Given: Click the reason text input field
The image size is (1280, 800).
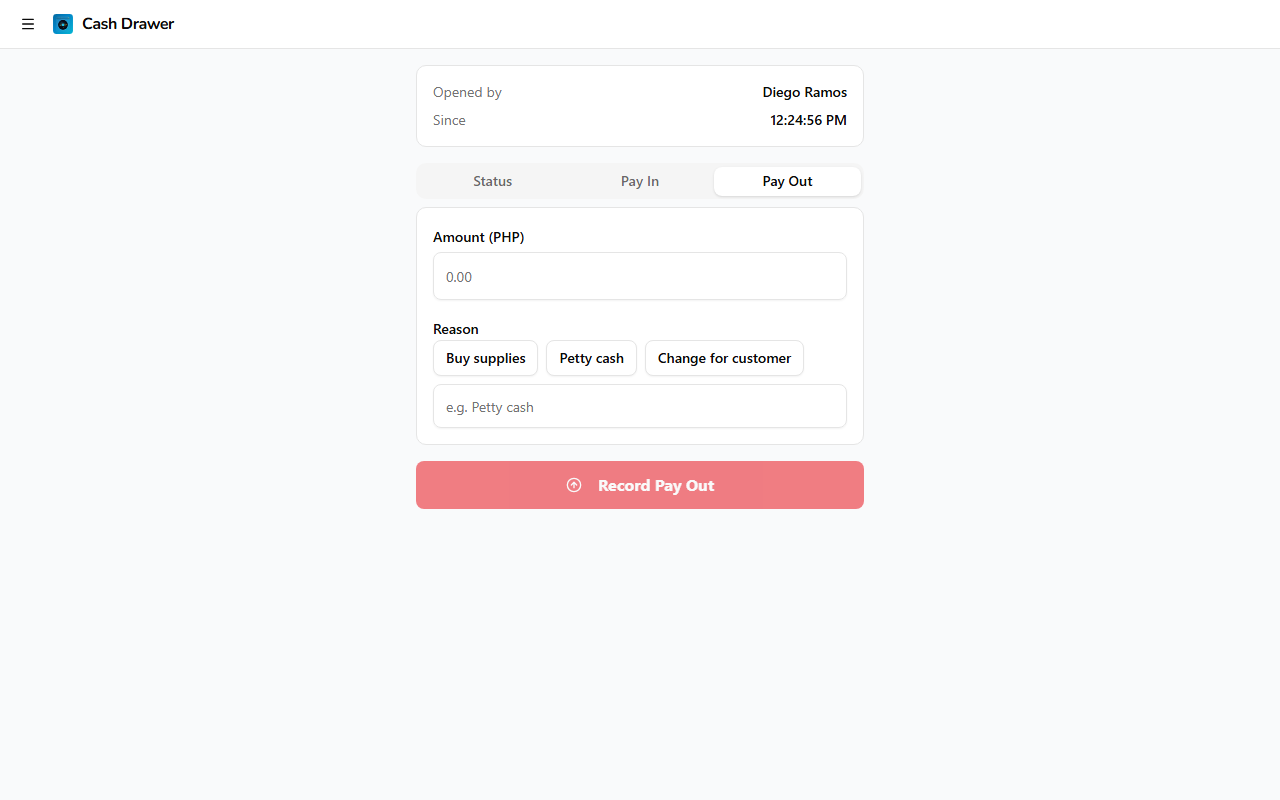Looking at the screenshot, I should point(640,406).
